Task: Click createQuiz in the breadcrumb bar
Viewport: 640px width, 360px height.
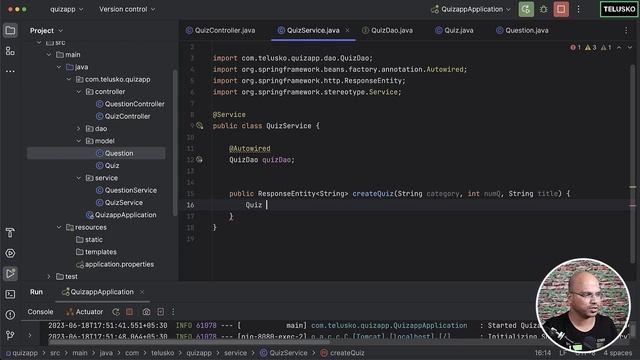Action: click(x=342, y=353)
